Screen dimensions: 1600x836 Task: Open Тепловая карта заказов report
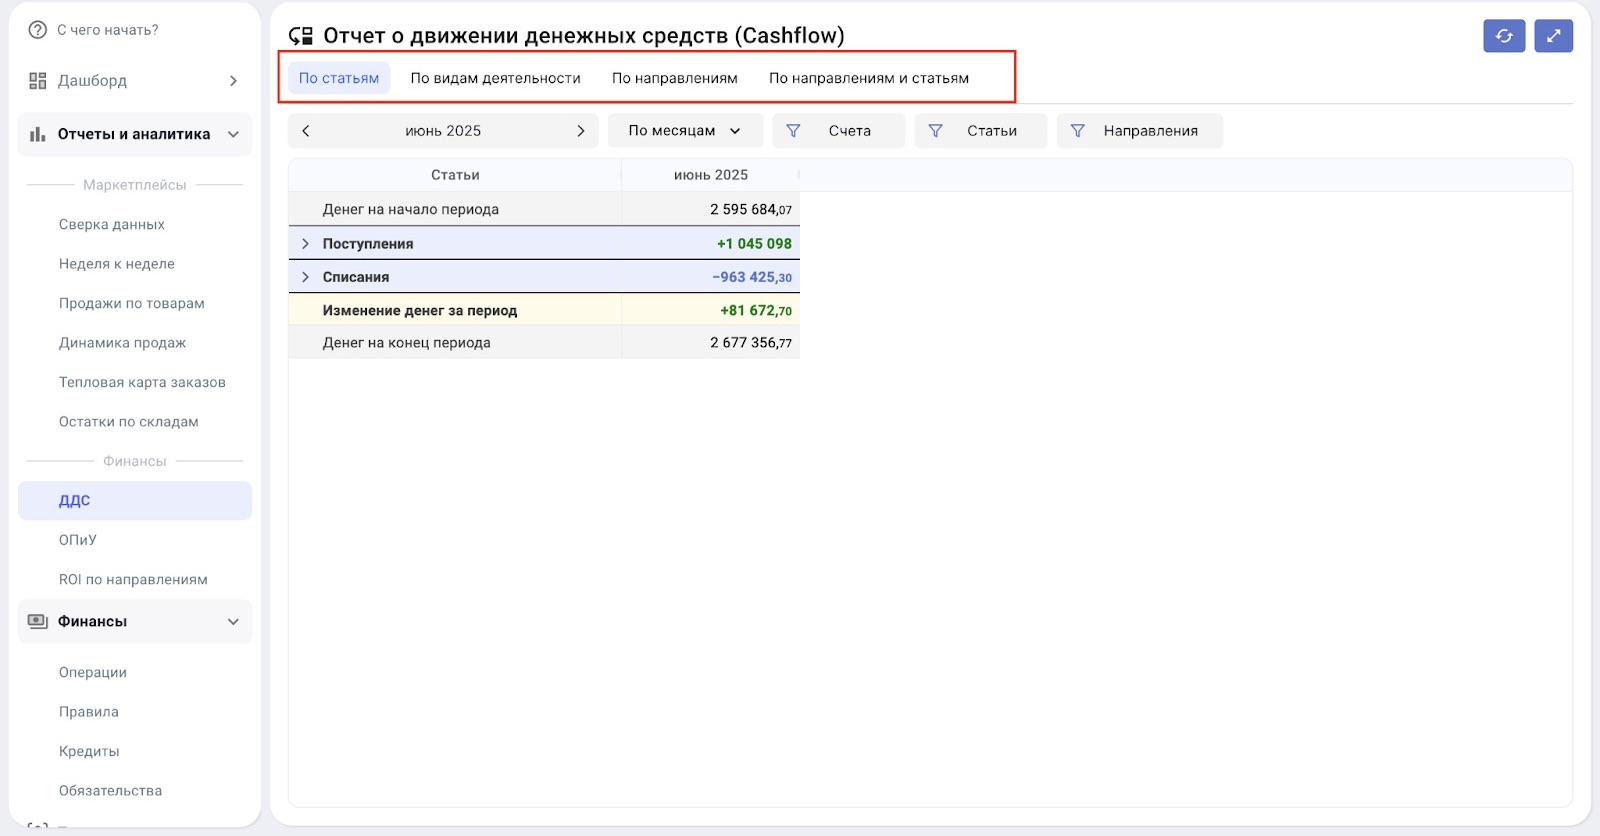point(142,382)
